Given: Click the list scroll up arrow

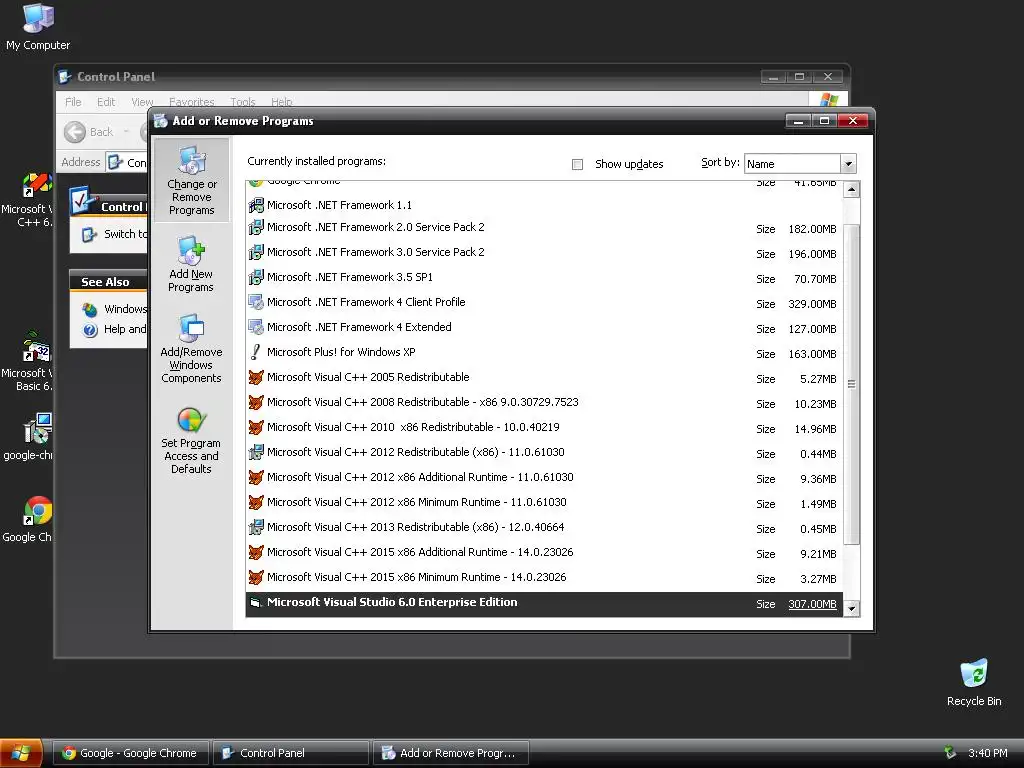Looking at the screenshot, I should [851, 190].
